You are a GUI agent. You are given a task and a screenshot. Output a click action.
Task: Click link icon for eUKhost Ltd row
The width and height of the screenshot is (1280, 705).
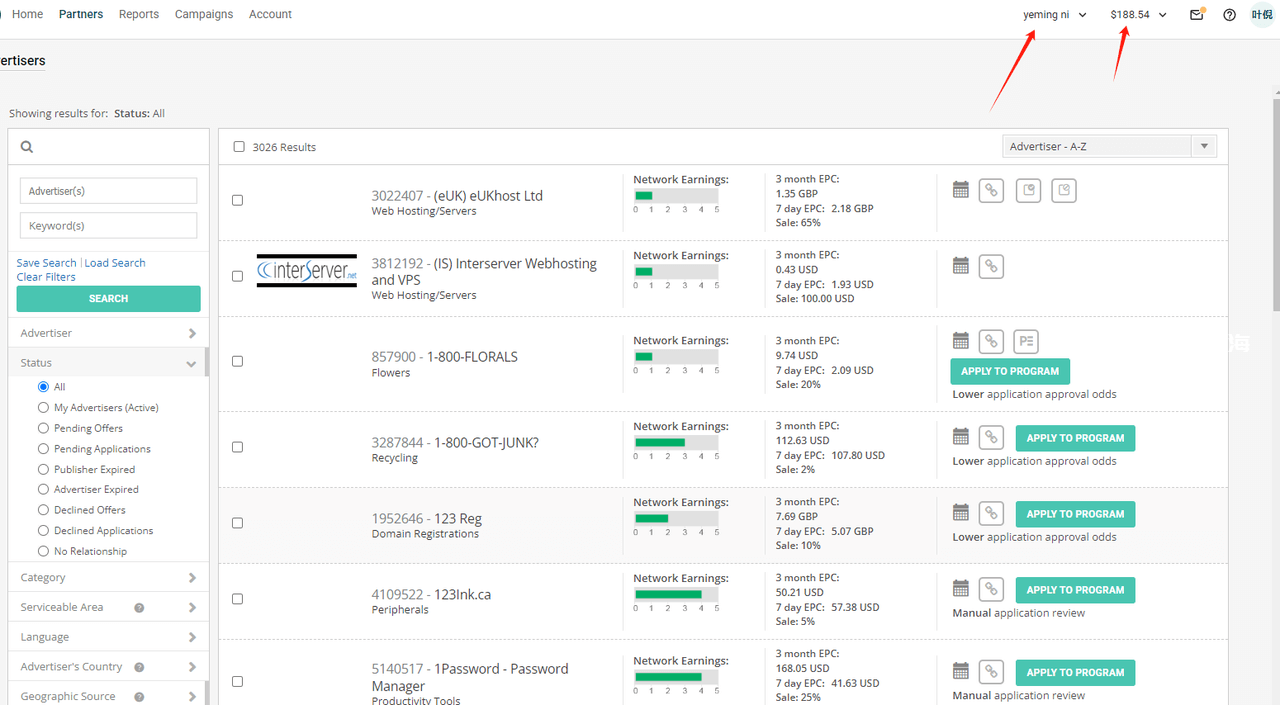[991, 190]
